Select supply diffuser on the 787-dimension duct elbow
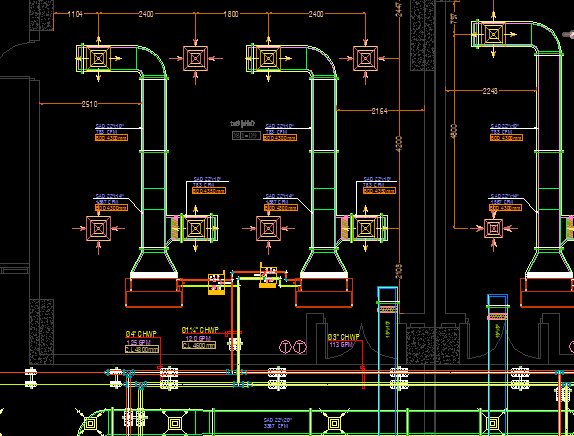The image size is (574, 436). coord(493,35)
